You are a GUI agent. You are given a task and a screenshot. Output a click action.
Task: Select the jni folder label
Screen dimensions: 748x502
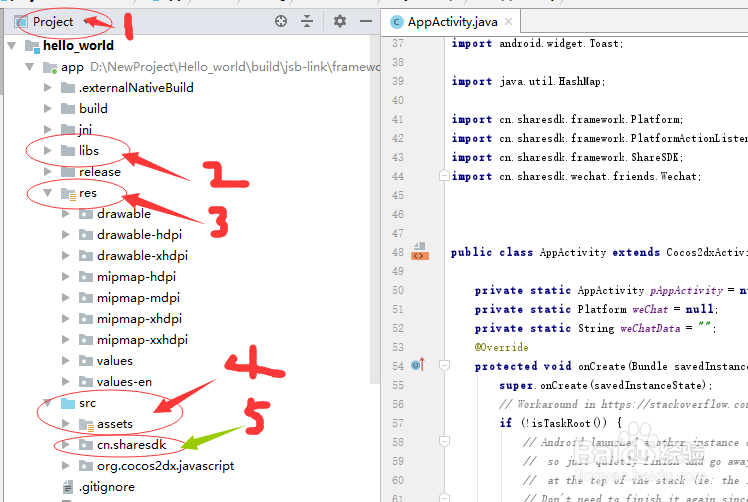click(x=85, y=129)
